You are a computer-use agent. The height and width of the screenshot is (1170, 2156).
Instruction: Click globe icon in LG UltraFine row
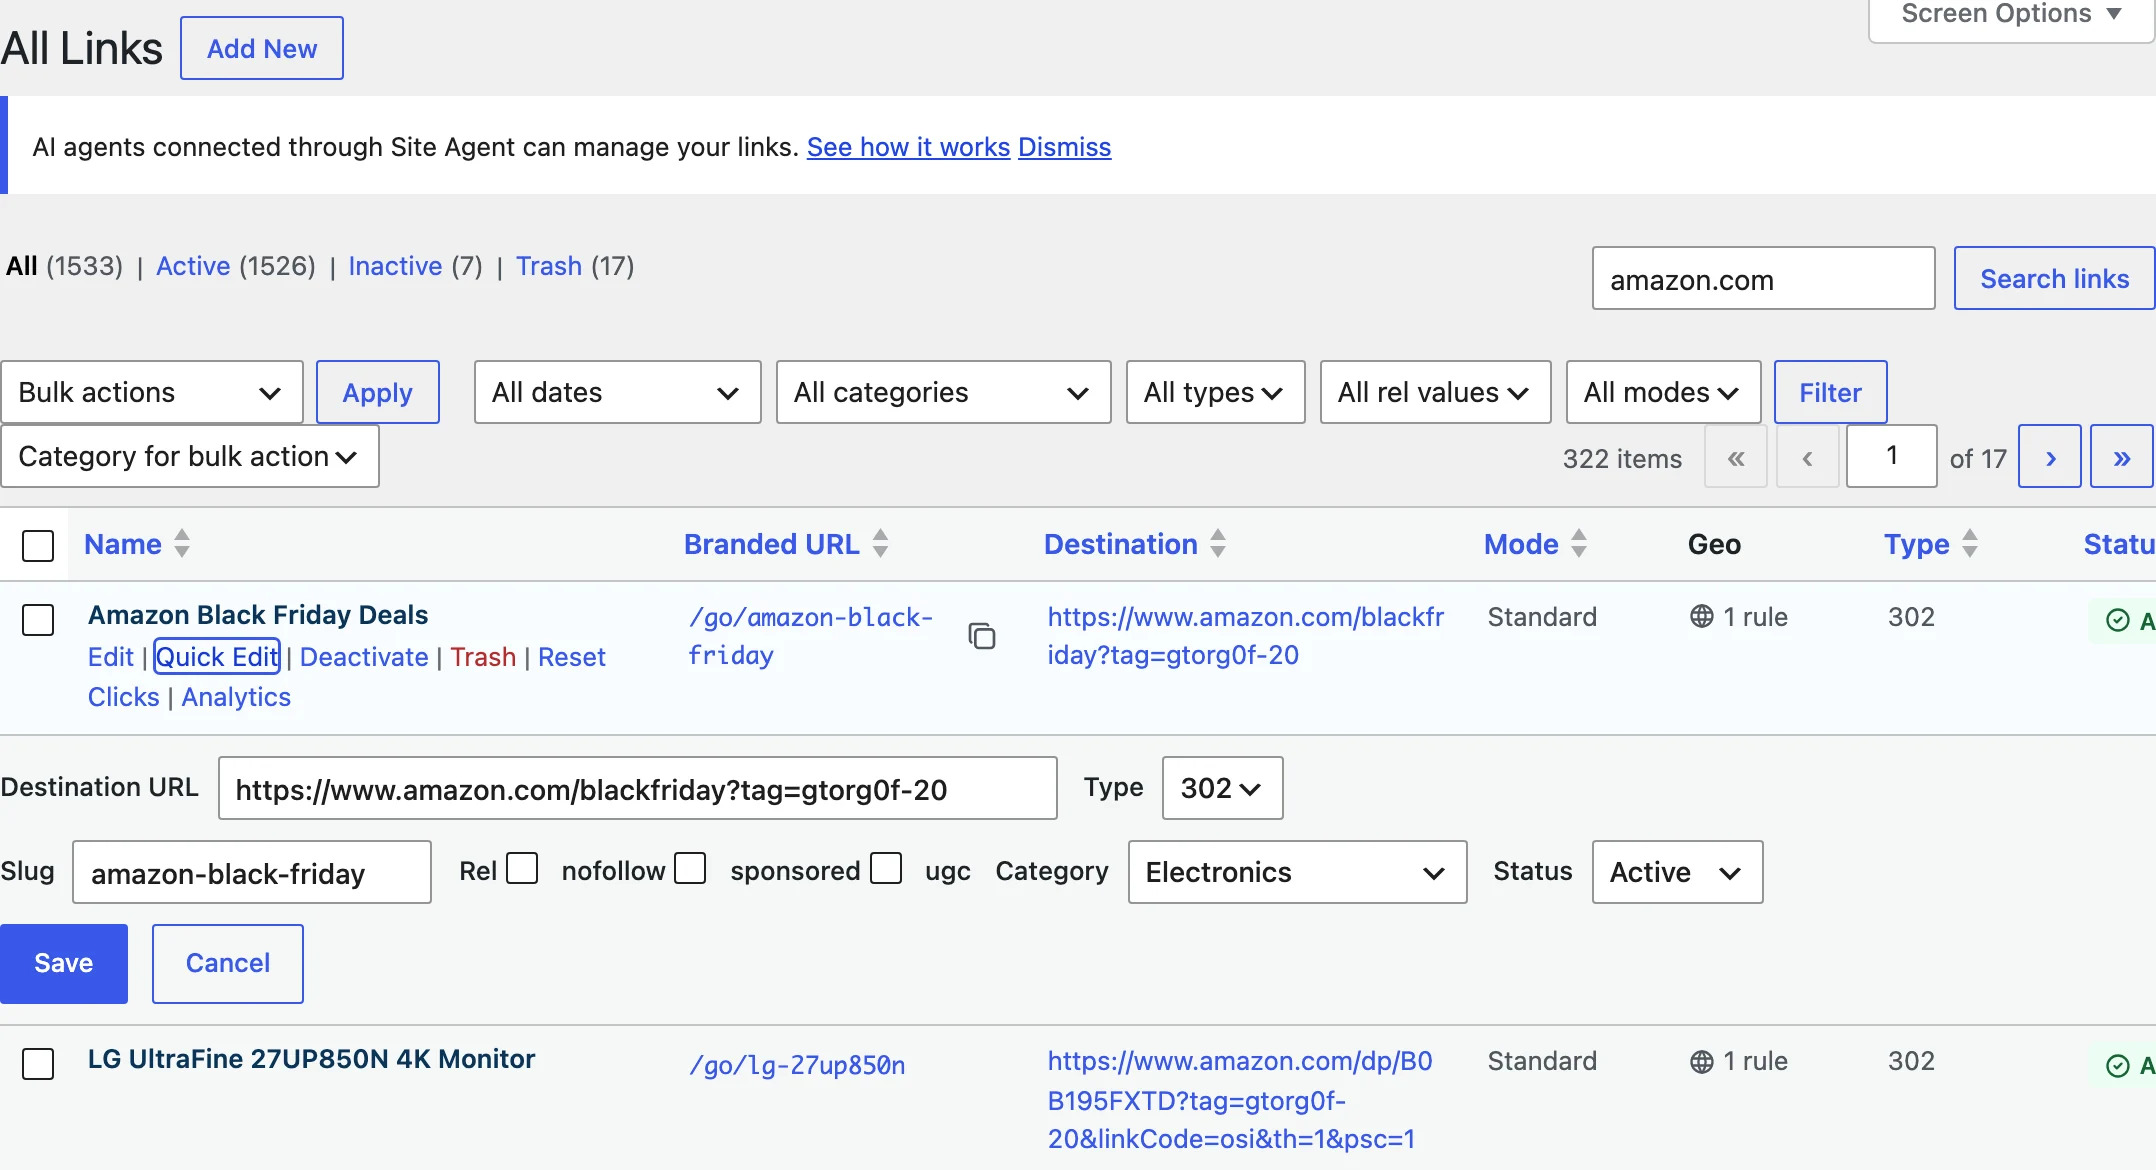1701,1061
